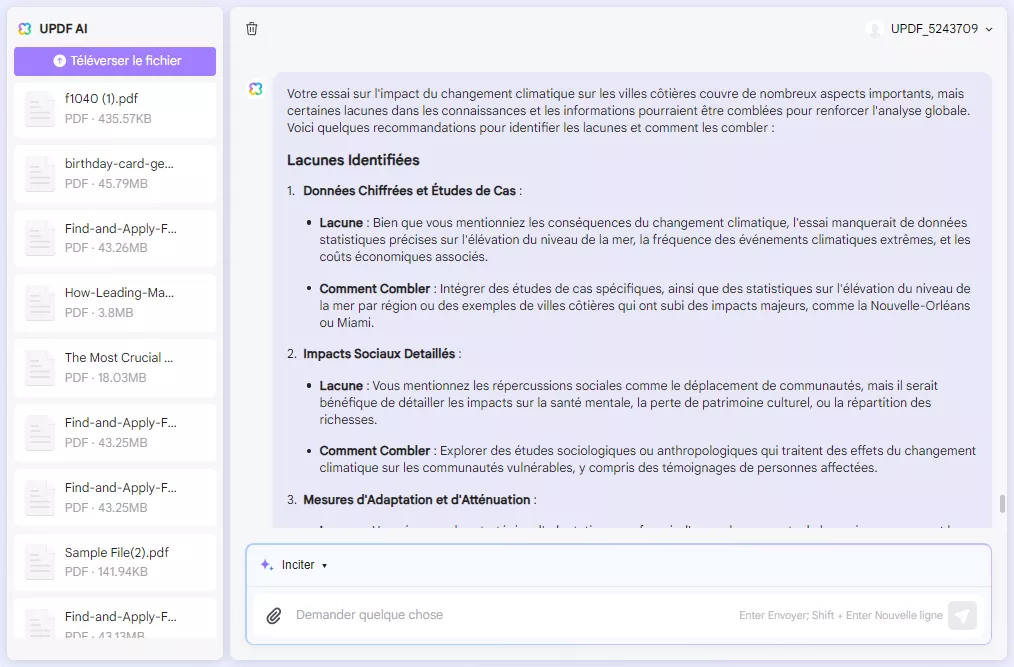Click the PDF icon of How-Leading-Ma file
The height and width of the screenshot is (667, 1014).
coord(39,302)
